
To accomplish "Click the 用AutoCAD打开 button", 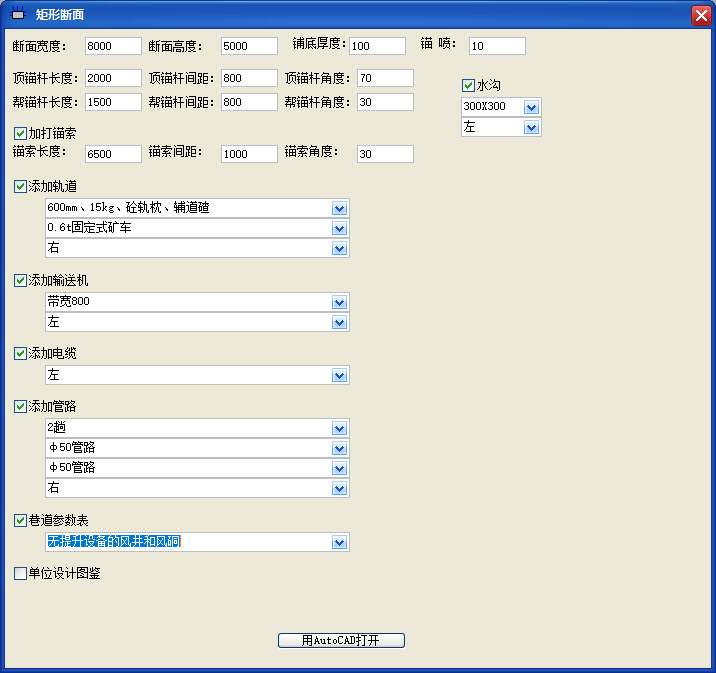I will pos(341,640).
